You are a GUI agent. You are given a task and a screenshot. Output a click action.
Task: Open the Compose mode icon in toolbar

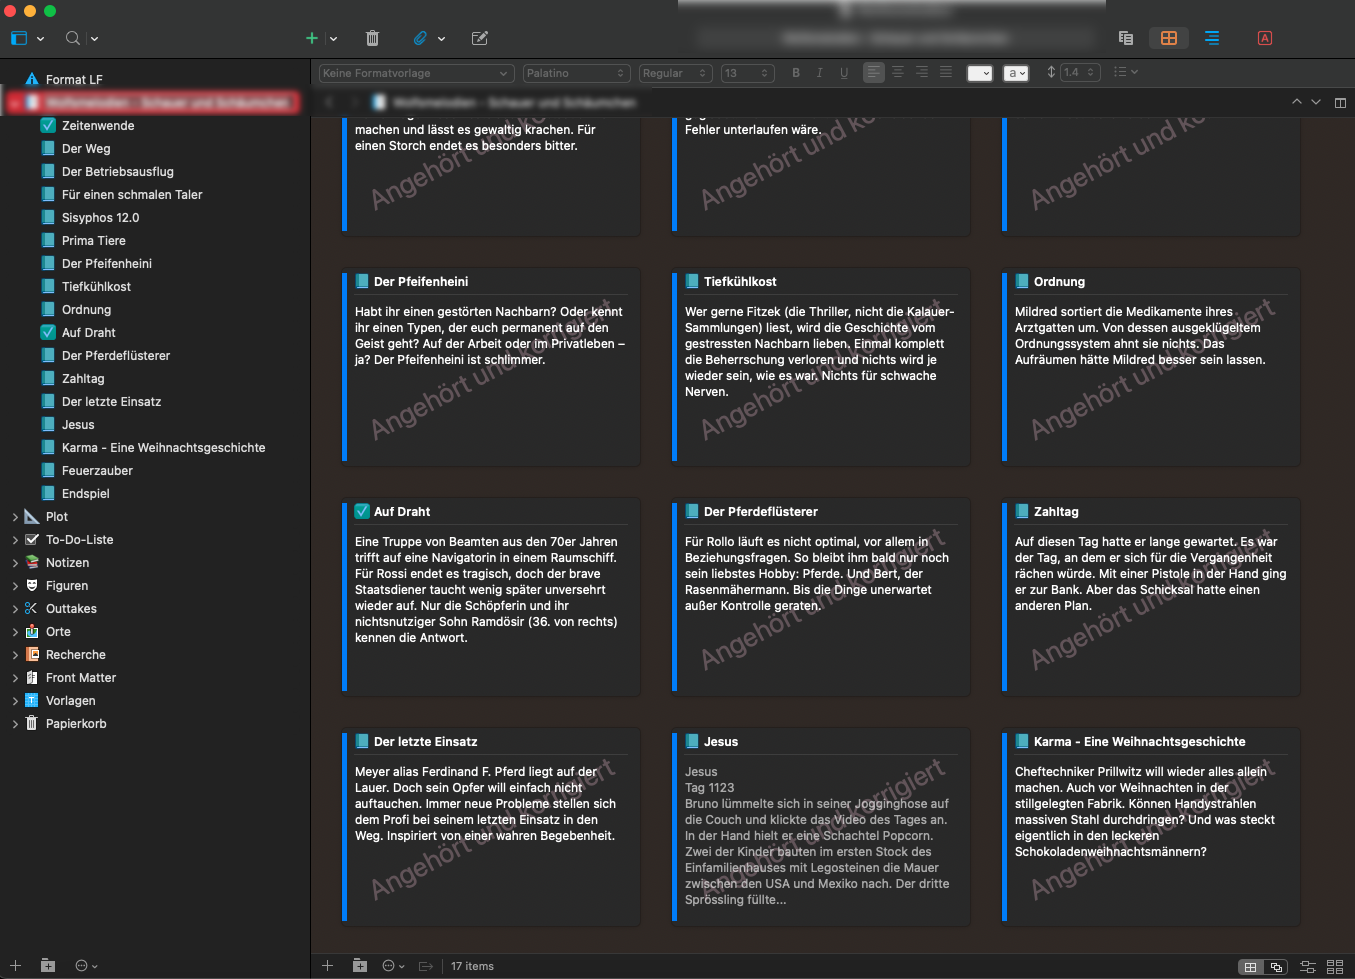[x=480, y=38]
